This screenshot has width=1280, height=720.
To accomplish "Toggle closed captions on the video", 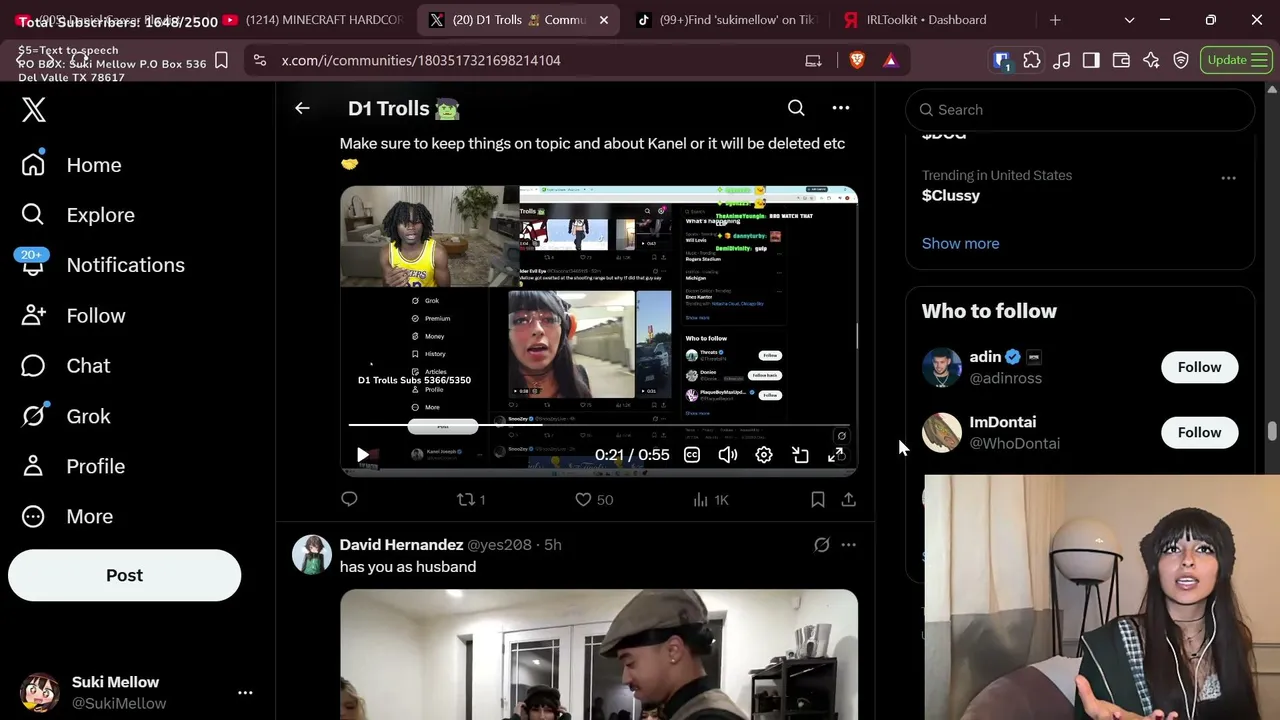I will click(x=692, y=455).
